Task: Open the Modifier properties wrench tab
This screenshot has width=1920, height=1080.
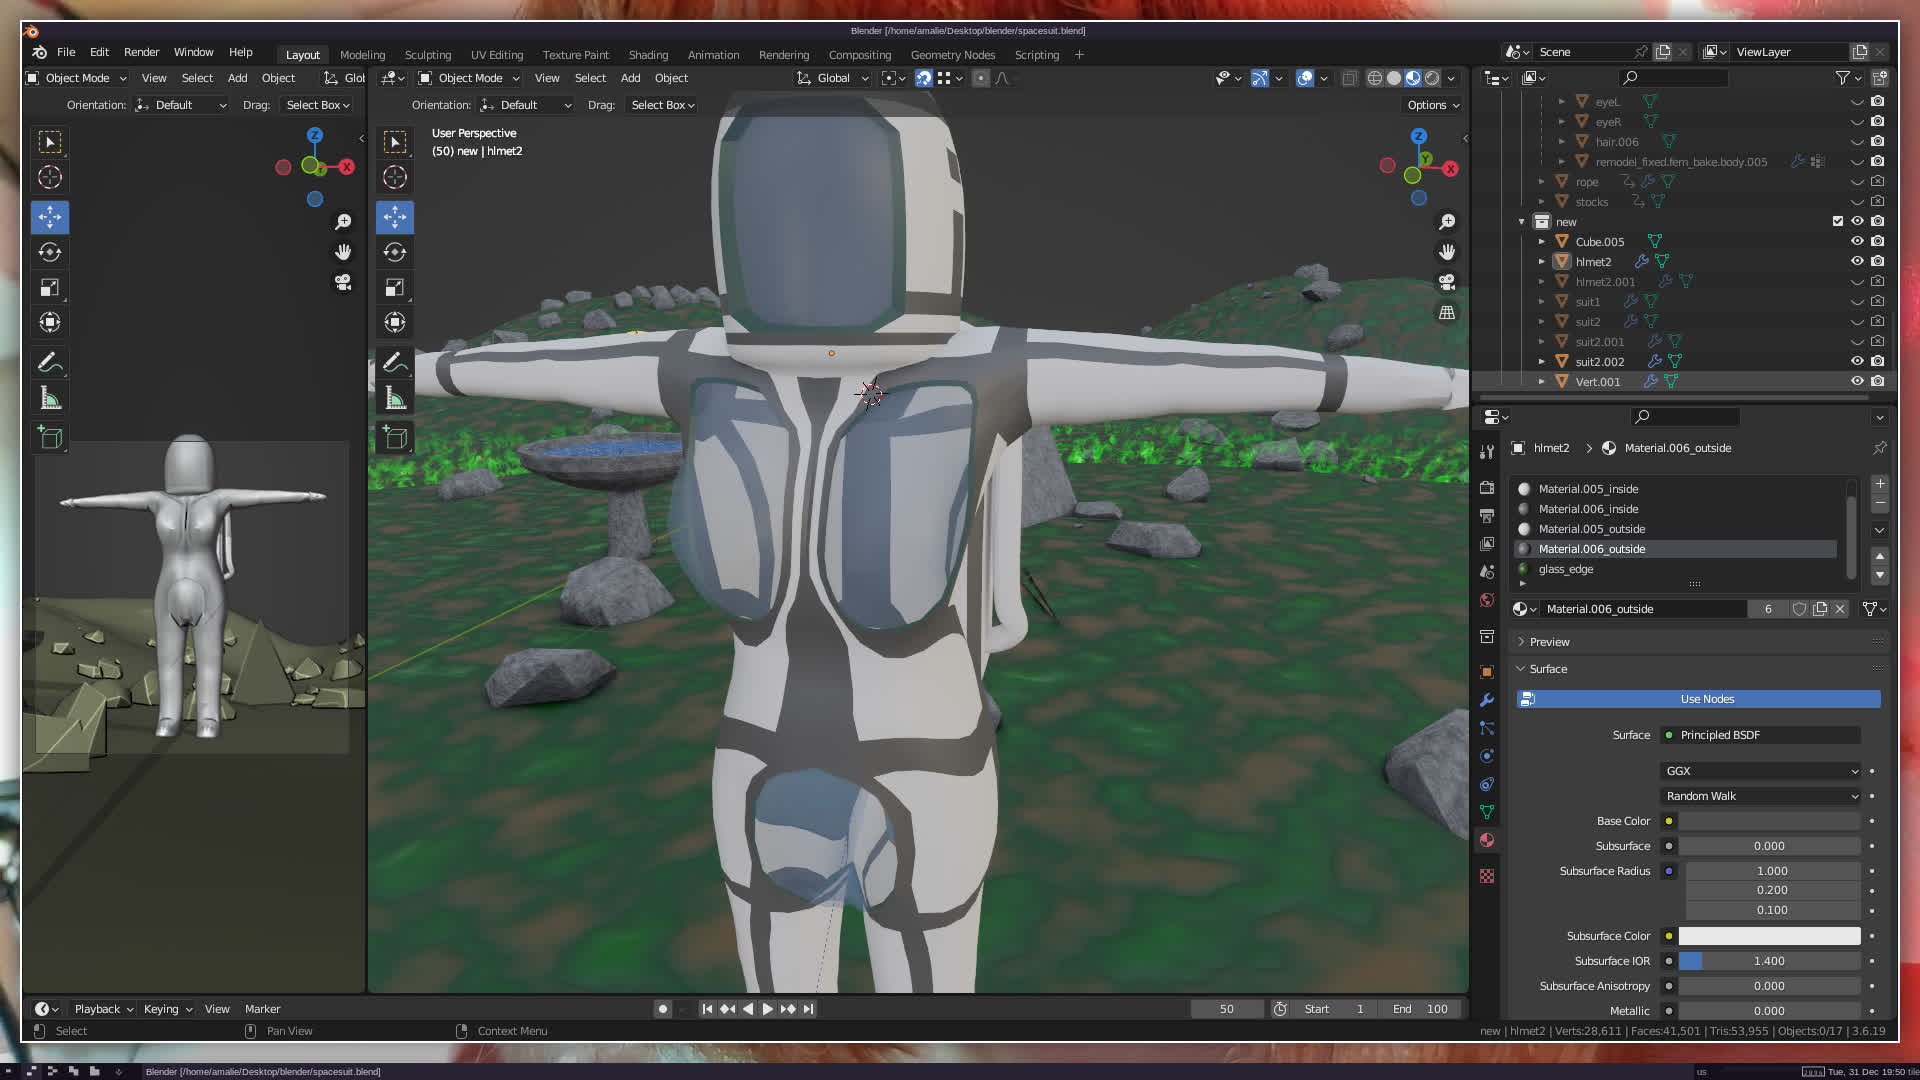Action: tap(1487, 700)
